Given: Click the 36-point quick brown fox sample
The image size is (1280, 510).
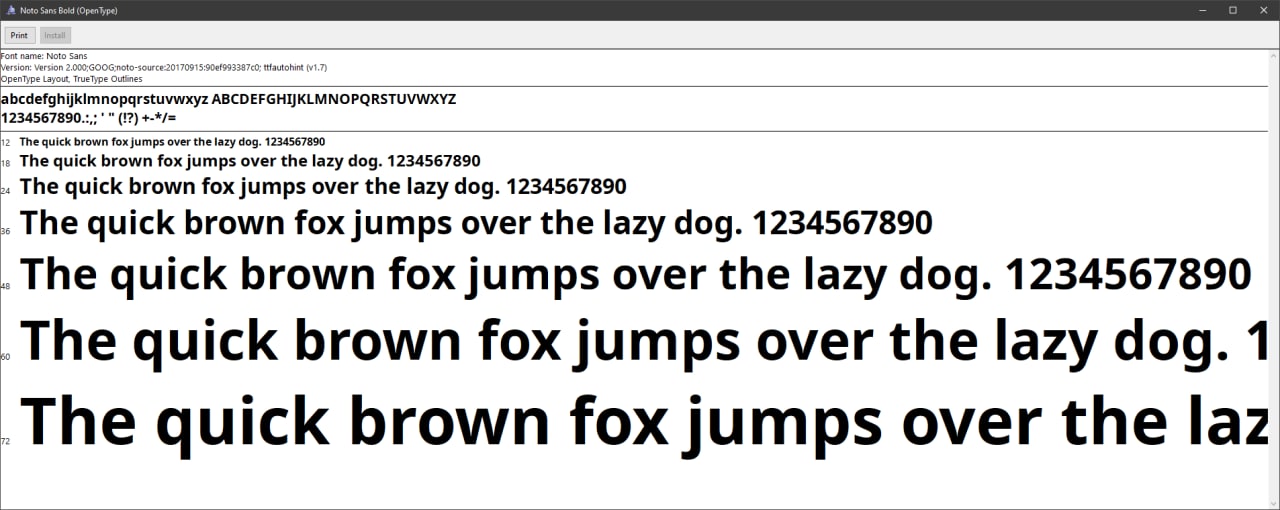Looking at the screenshot, I should tap(476, 224).
